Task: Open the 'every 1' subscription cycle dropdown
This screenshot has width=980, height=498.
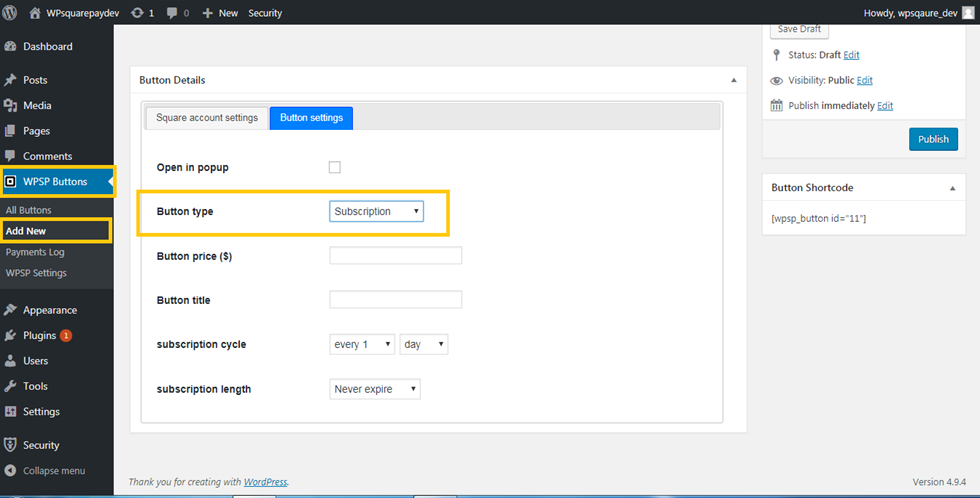Action: [x=362, y=344]
